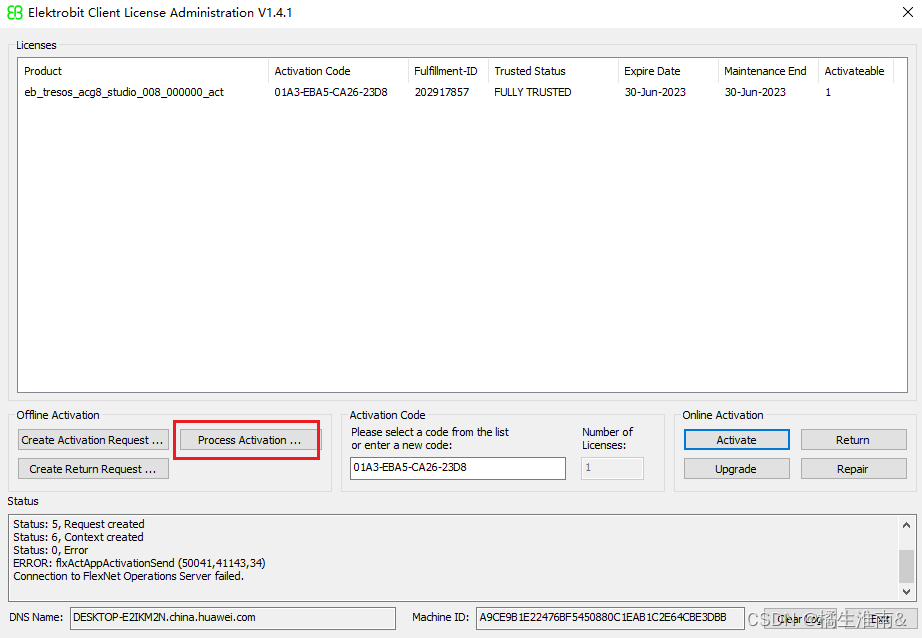Click the activation code input field

457,467
